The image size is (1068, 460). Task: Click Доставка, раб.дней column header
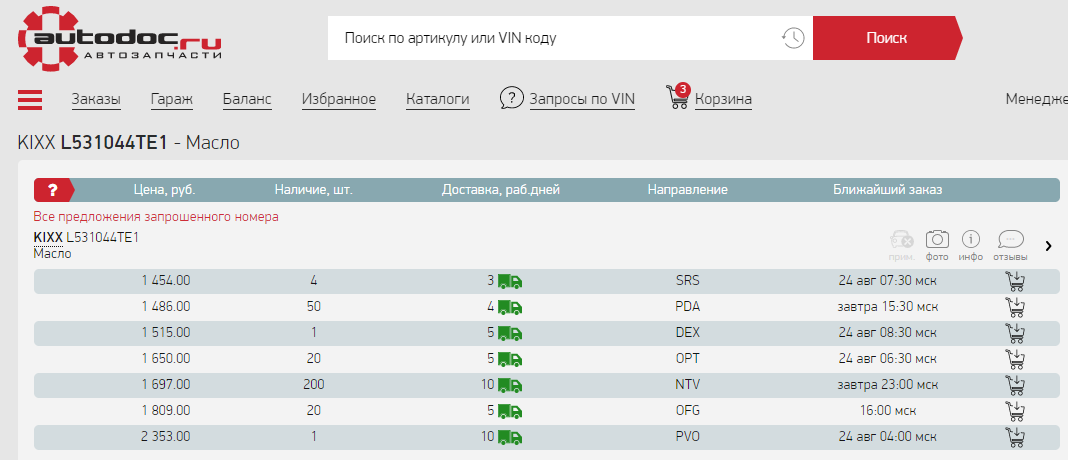coord(501,190)
